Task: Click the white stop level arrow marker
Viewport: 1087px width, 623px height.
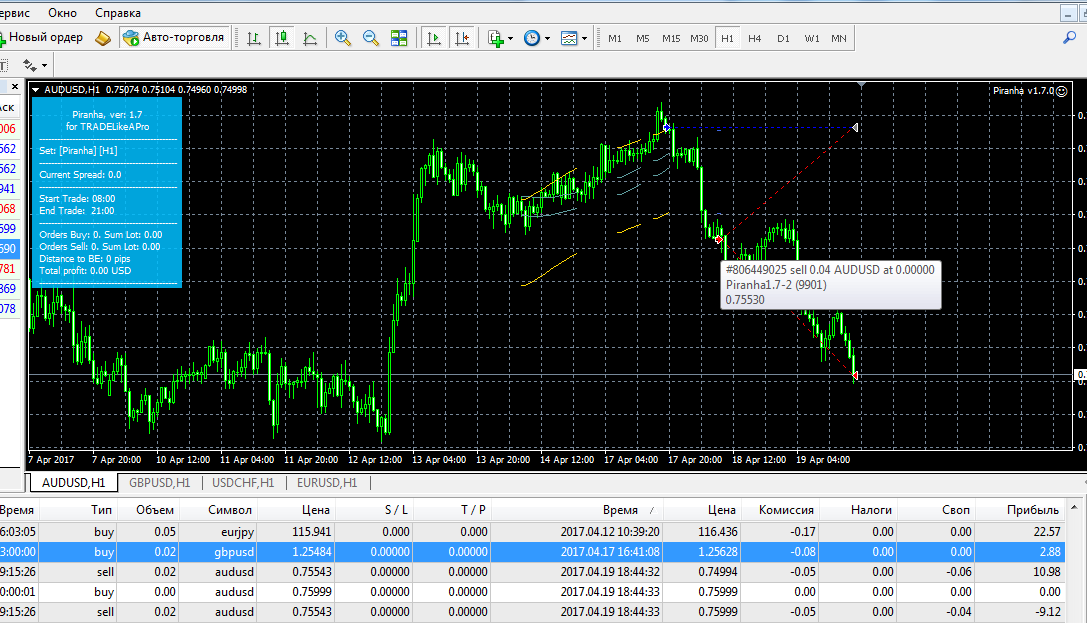Action: (x=855, y=128)
